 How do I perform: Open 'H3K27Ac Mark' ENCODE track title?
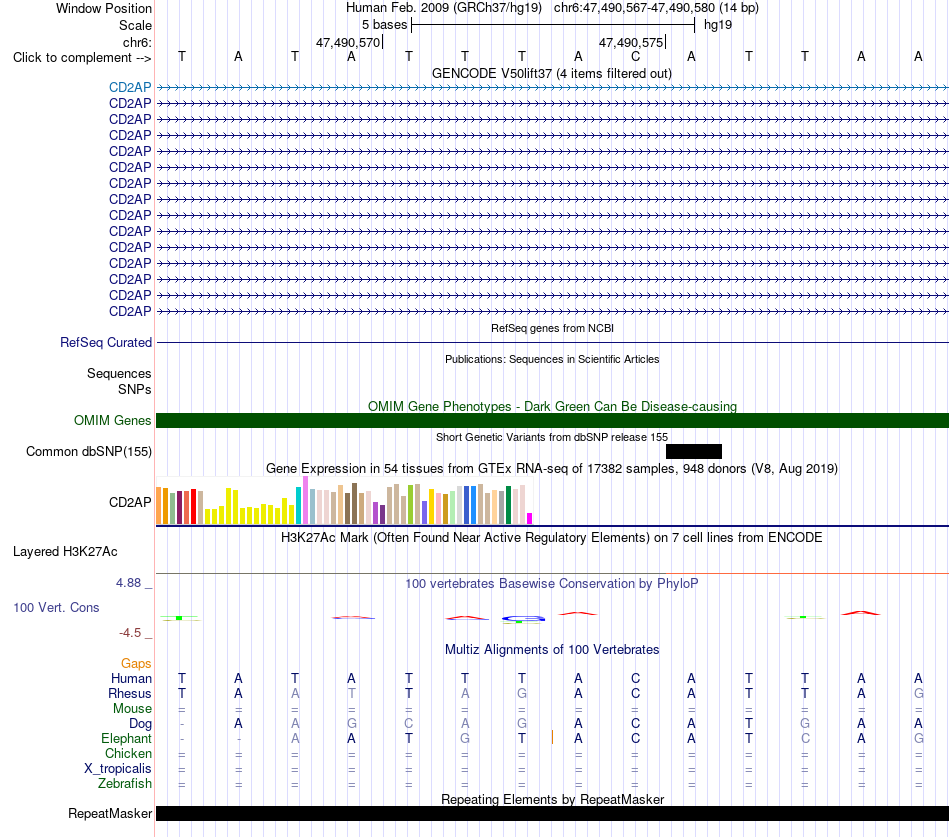tap(552, 538)
